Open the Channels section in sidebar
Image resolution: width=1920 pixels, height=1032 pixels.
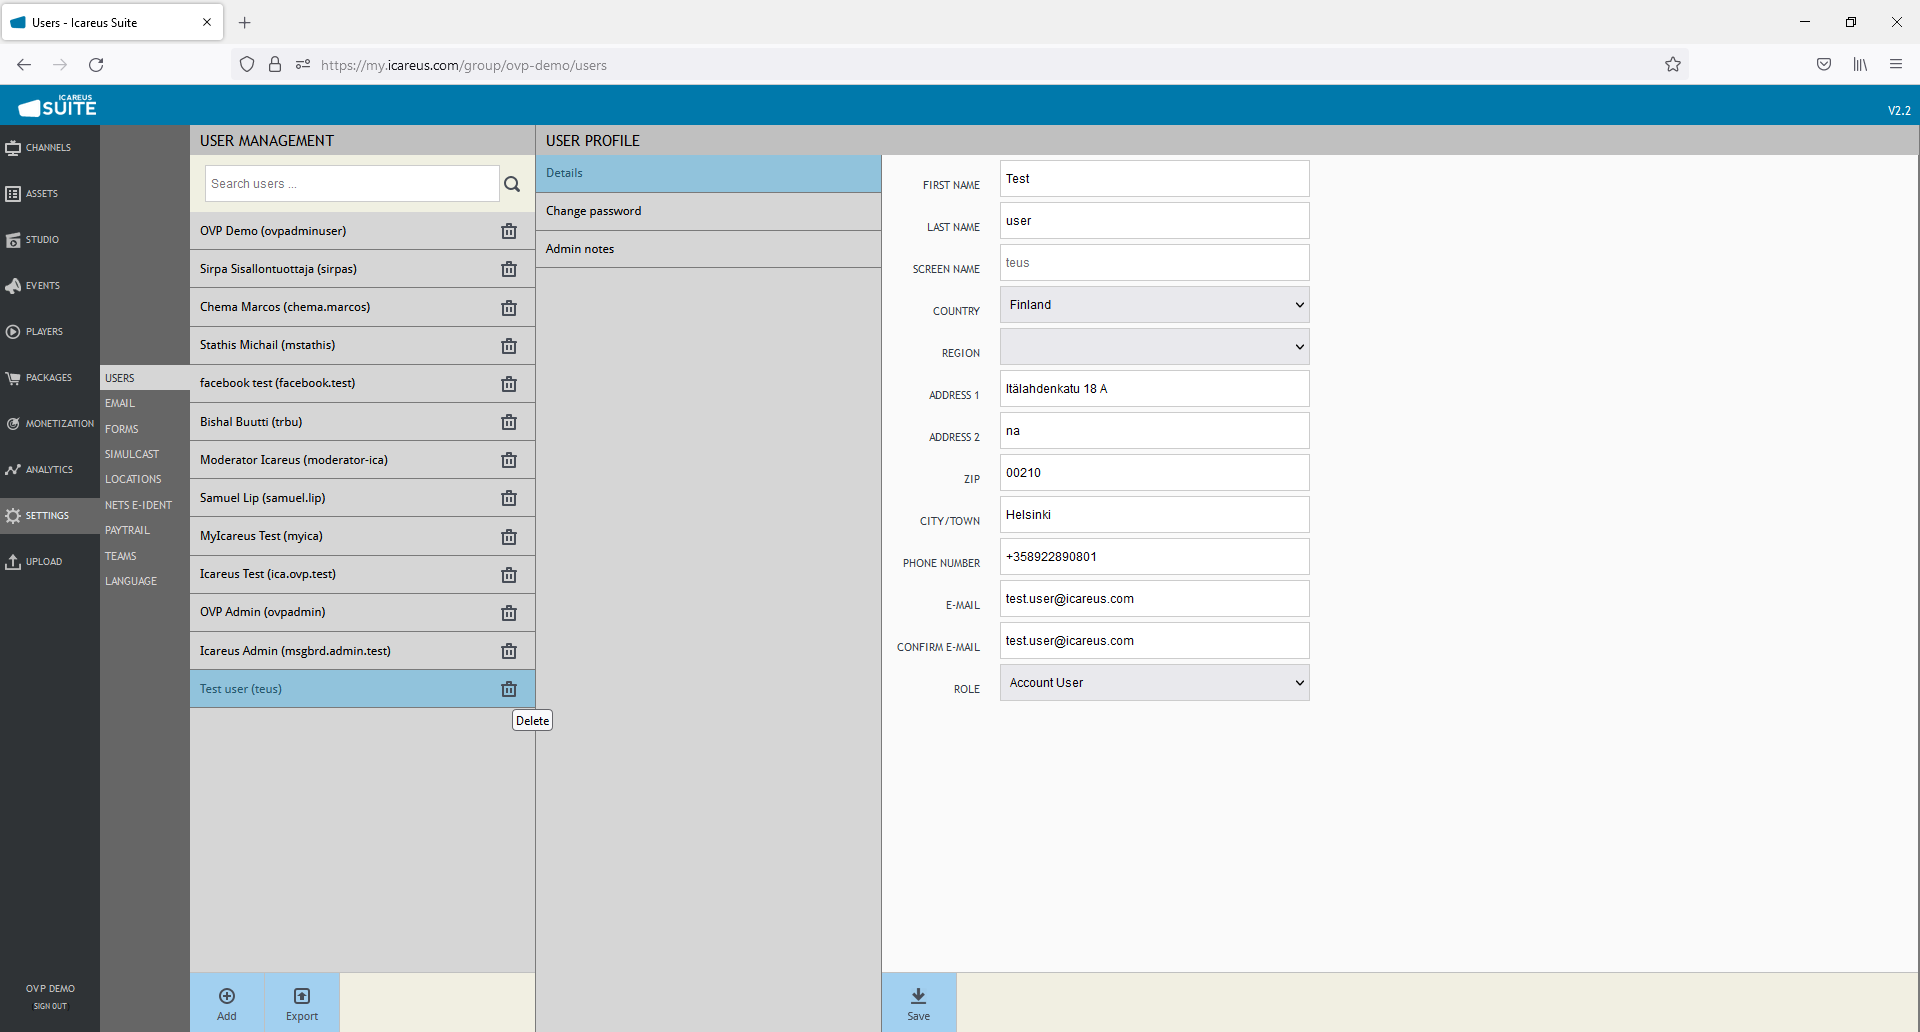click(48, 148)
